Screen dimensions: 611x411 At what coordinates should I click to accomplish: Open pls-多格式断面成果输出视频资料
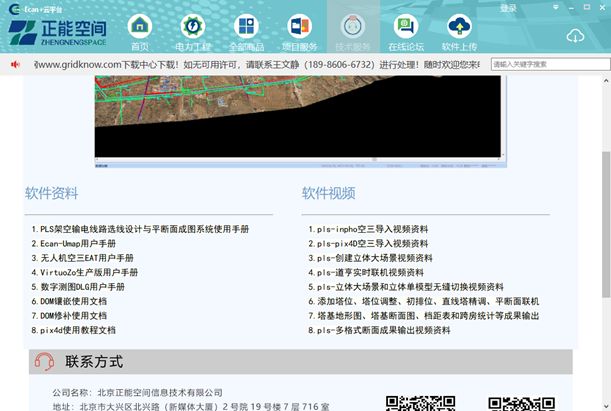(379, 330)
